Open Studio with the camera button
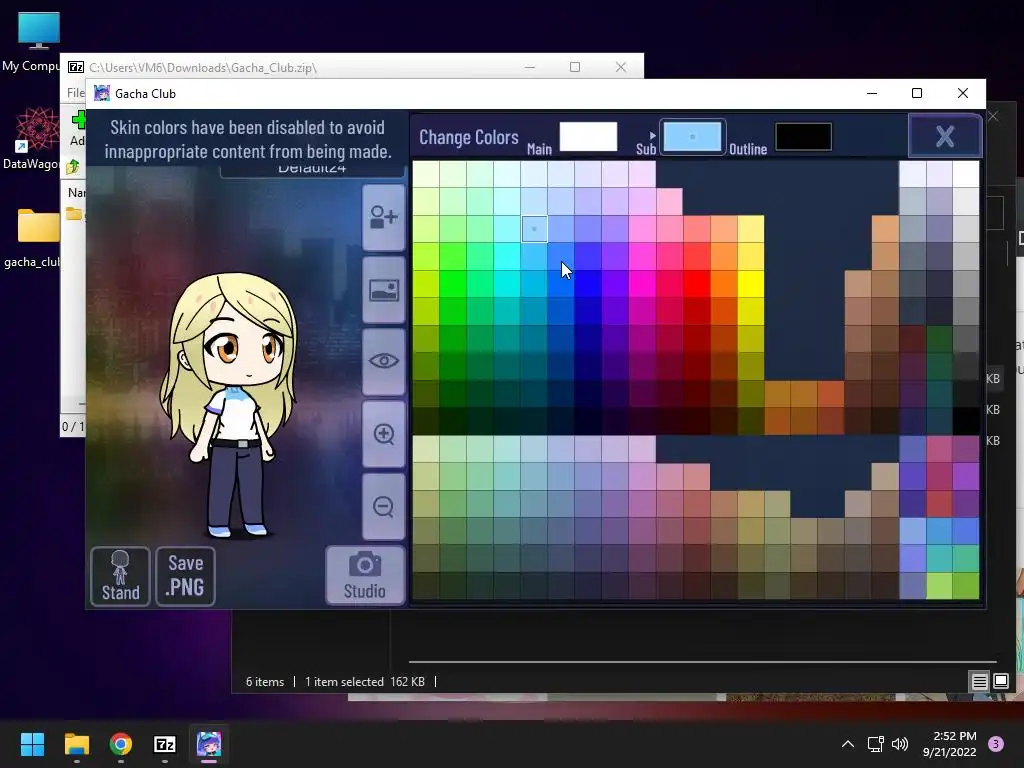This screenshot has height=768, width=1024. tap(365, 575)
